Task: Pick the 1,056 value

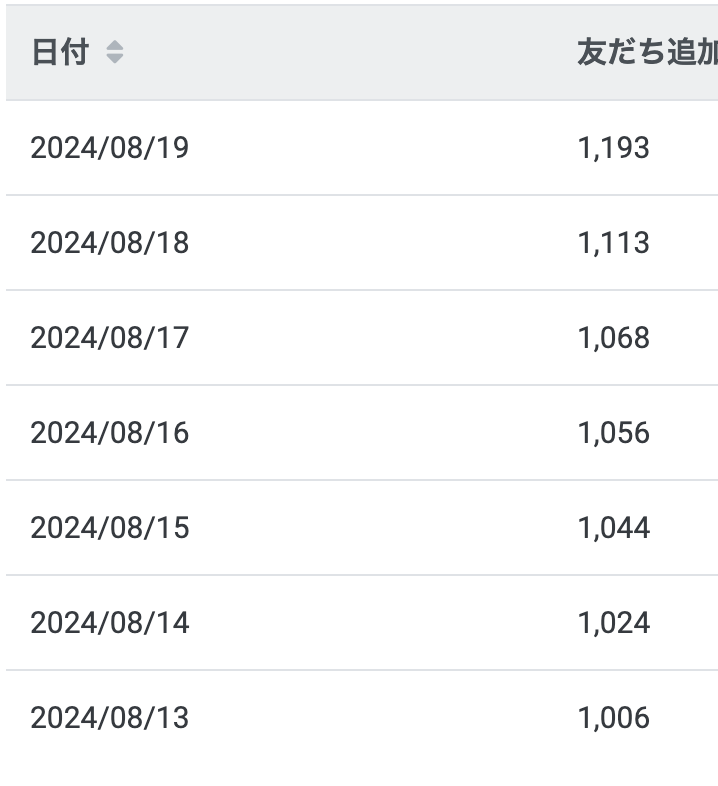Action: coord(613,433)
